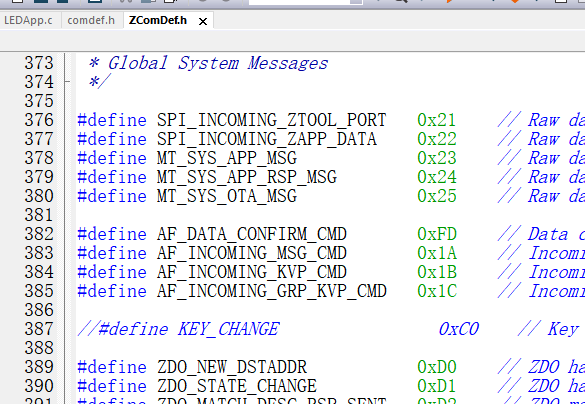Click commented-out KEY_CHANGE define
This screenshot has height=404, width=585.
[178, 329]
